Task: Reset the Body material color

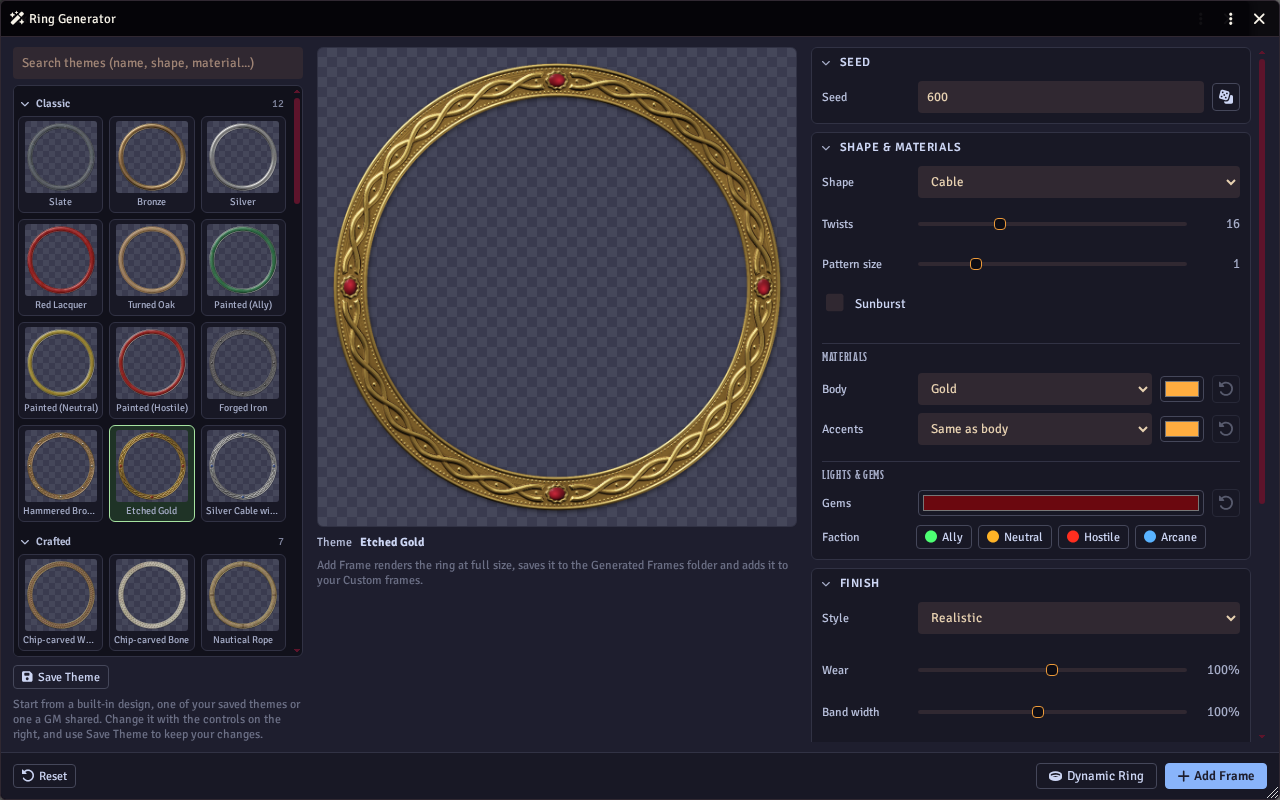Action: [x=1225, y=389]
